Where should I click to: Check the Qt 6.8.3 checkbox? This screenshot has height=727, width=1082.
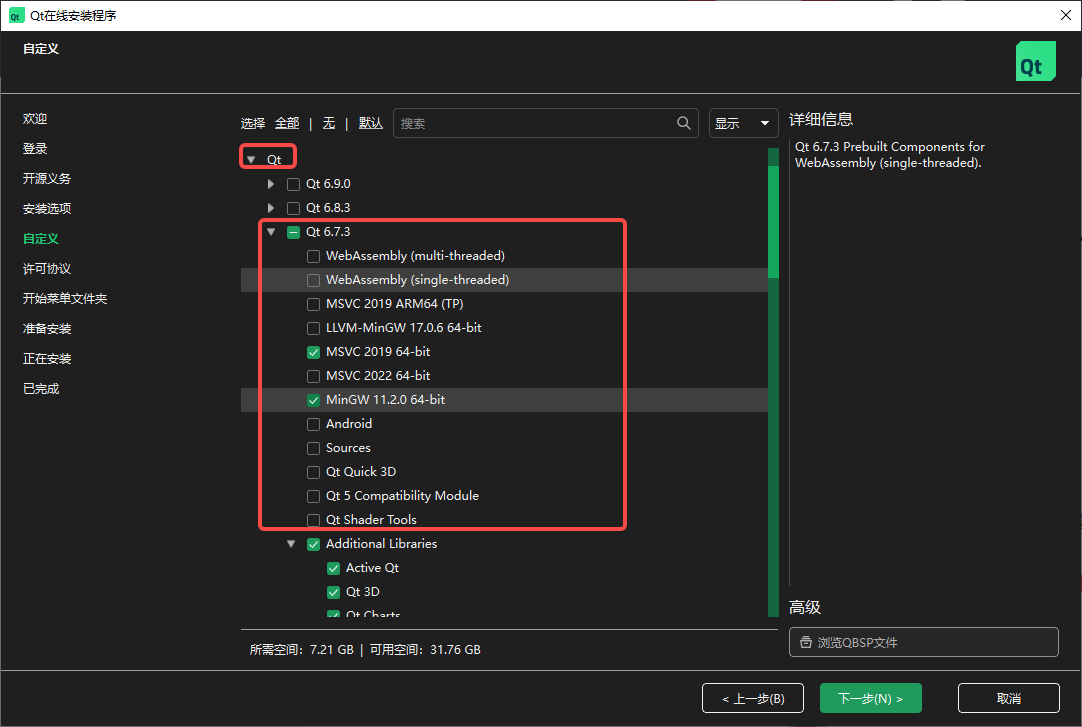pyautogui.click(x=293, y=208)
